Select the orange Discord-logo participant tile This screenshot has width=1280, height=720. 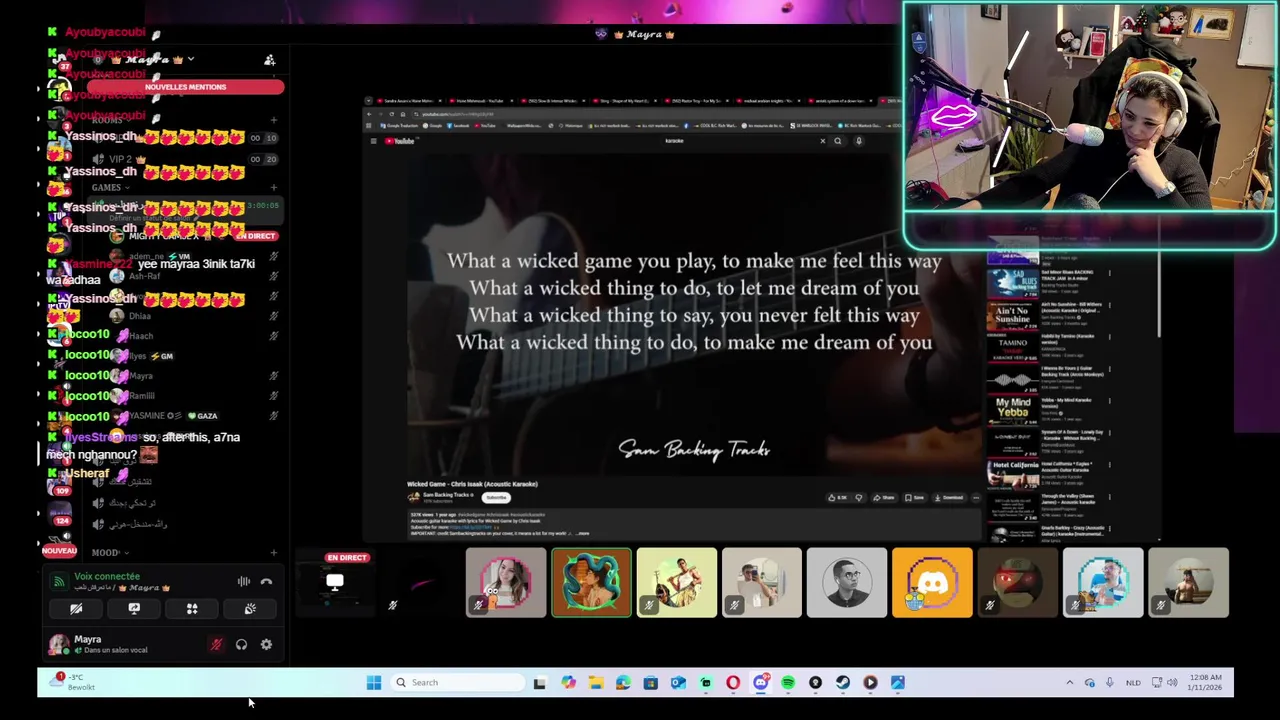[932, 583]
